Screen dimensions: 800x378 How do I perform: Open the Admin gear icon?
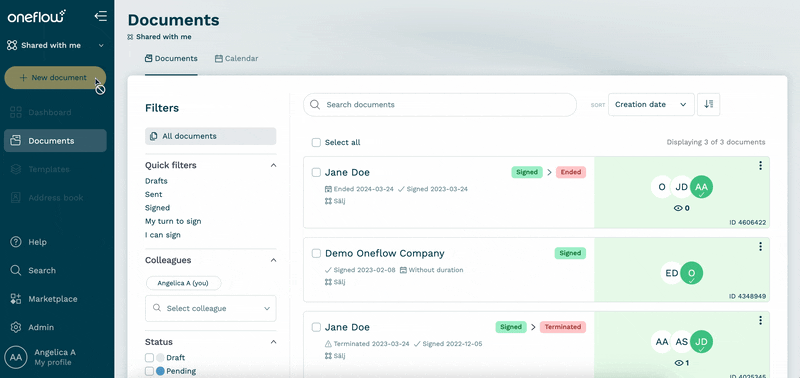tap(16, 327)
